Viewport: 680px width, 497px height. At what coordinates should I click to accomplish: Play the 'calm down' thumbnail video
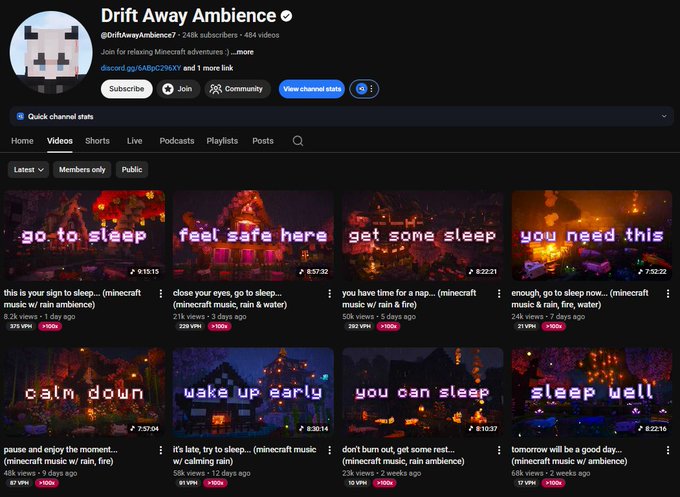(84, 392)
